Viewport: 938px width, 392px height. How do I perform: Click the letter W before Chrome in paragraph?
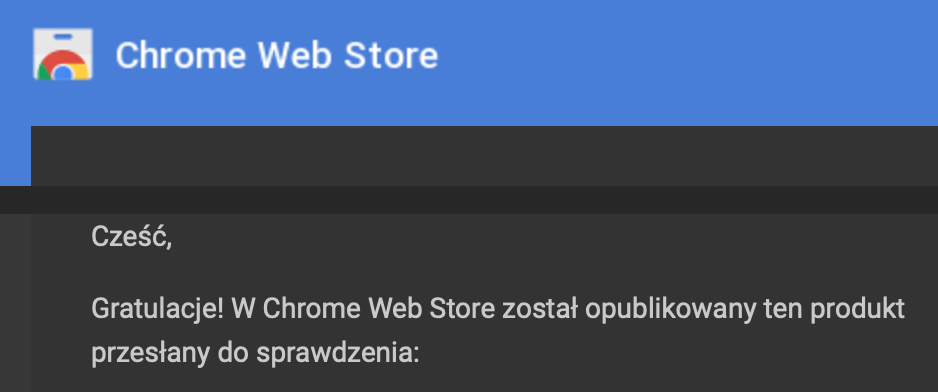click(x=243, y=309)
